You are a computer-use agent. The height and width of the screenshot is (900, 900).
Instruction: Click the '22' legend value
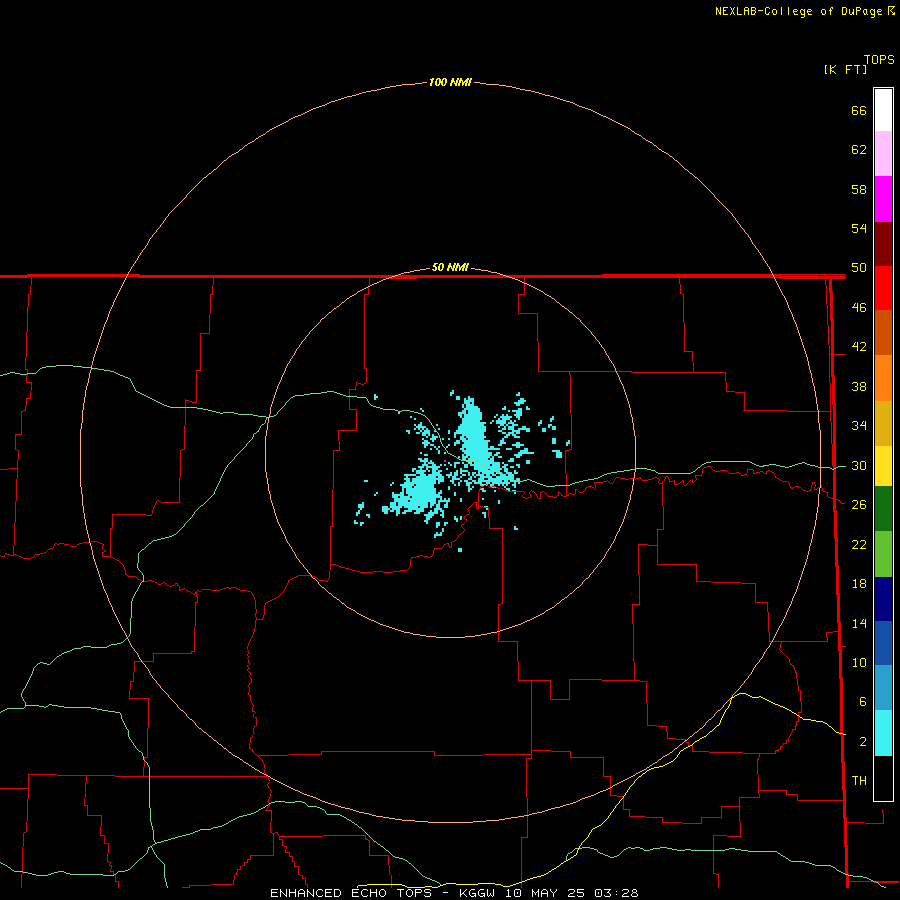pyautogui.click(x=859, y=545)
